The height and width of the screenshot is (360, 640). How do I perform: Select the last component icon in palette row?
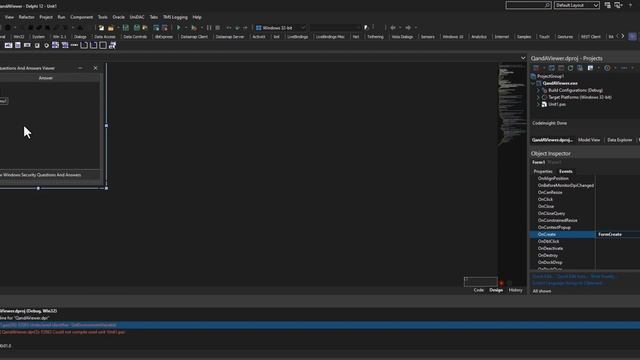(x=112, y=45)
